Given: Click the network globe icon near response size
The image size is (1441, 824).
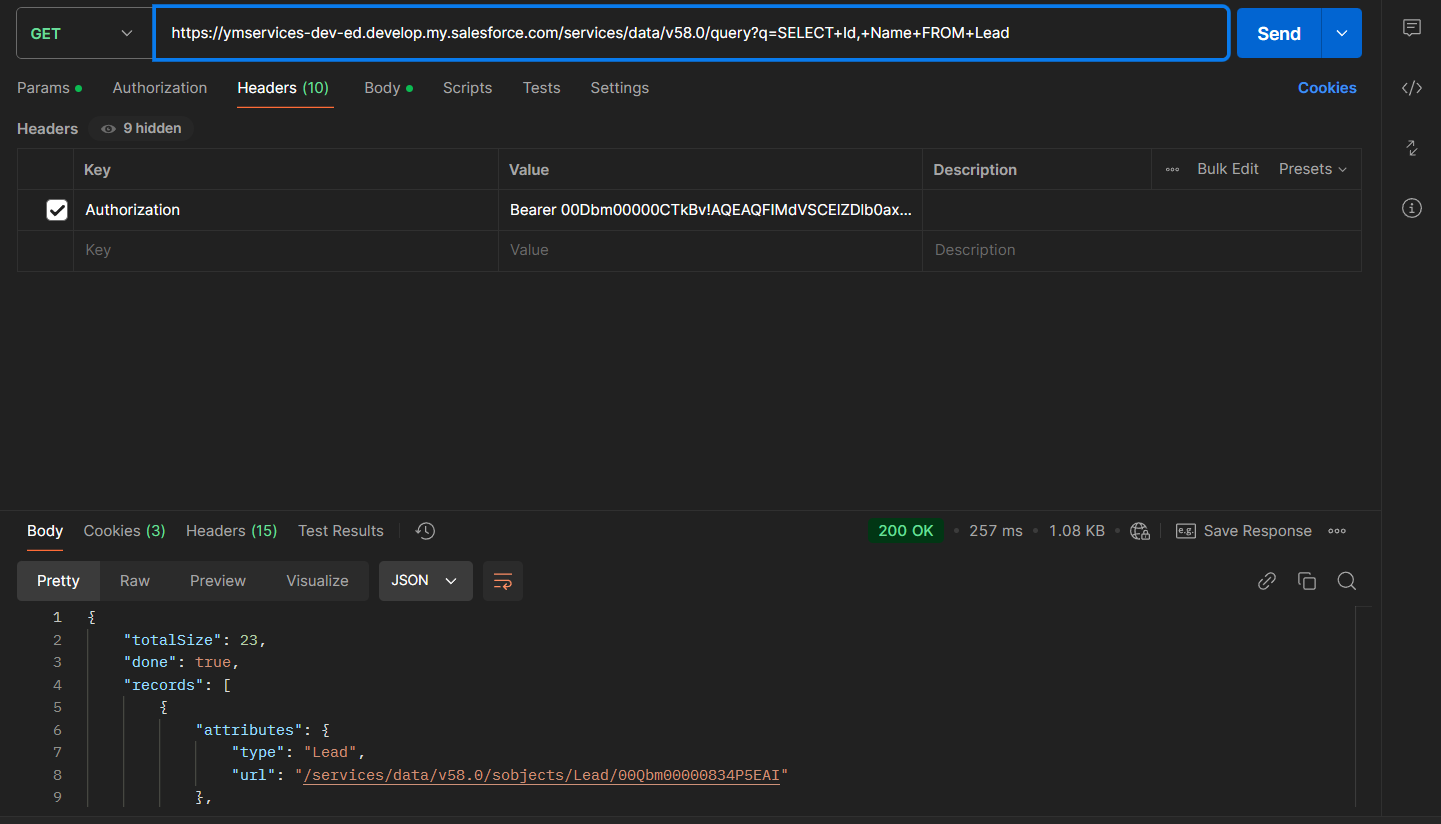Looking at the screenshot, I should coord(1139,531).
